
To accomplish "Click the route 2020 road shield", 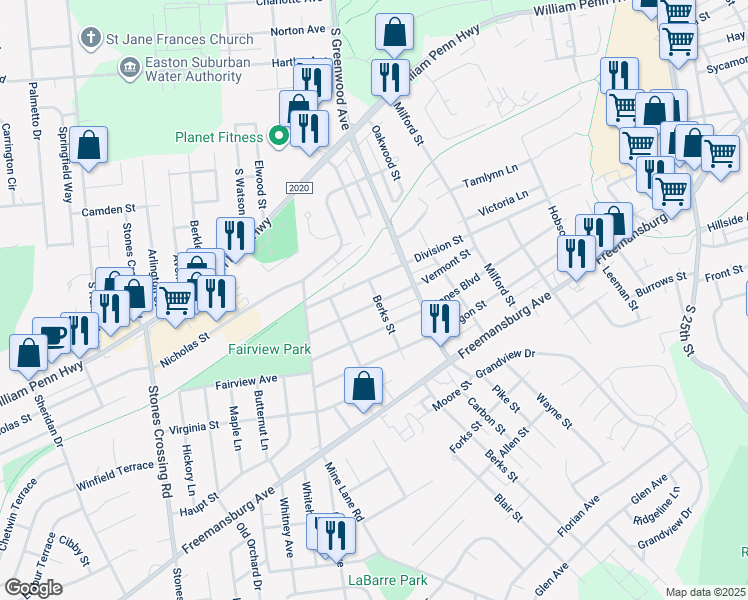I will [299, 188].
